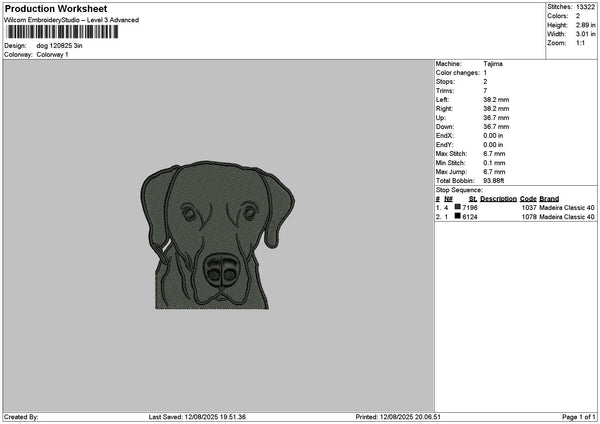This screenshot has width=600, height=424.
Task: Click the Production Worksheet title
Action: 56,9
